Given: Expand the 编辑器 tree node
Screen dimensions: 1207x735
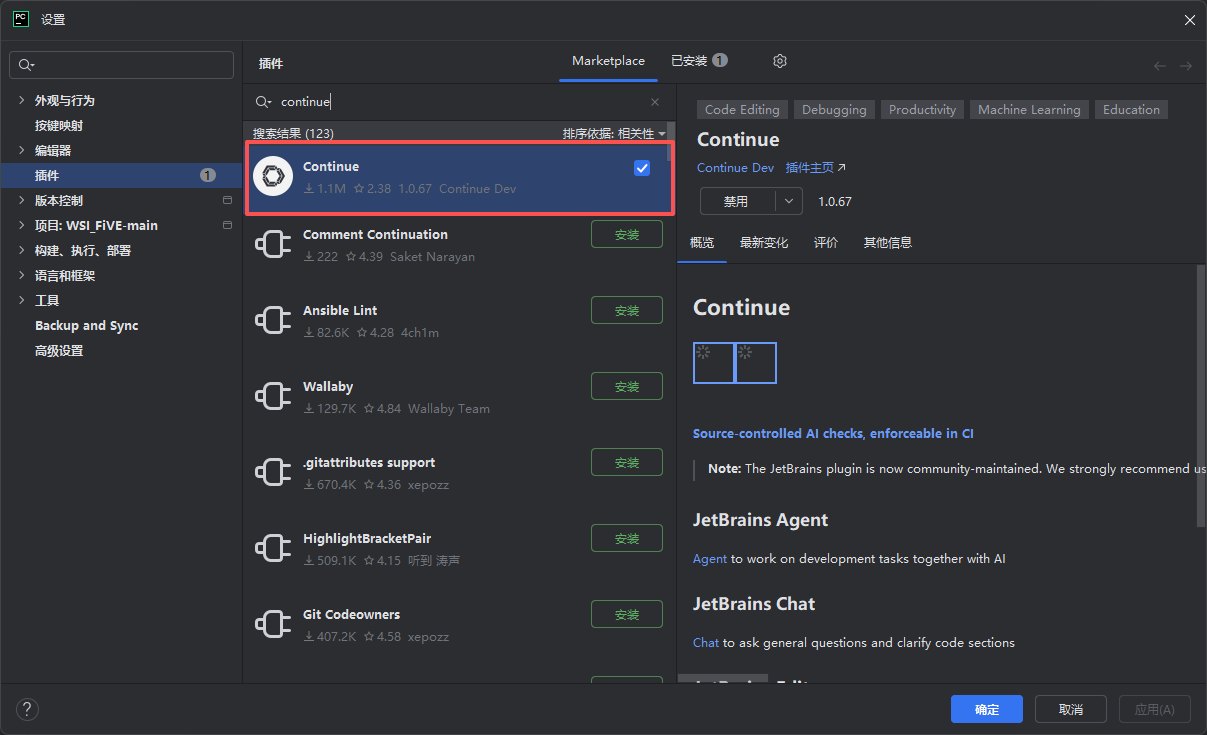Looking at the screenshot, I should coord(22,150).
